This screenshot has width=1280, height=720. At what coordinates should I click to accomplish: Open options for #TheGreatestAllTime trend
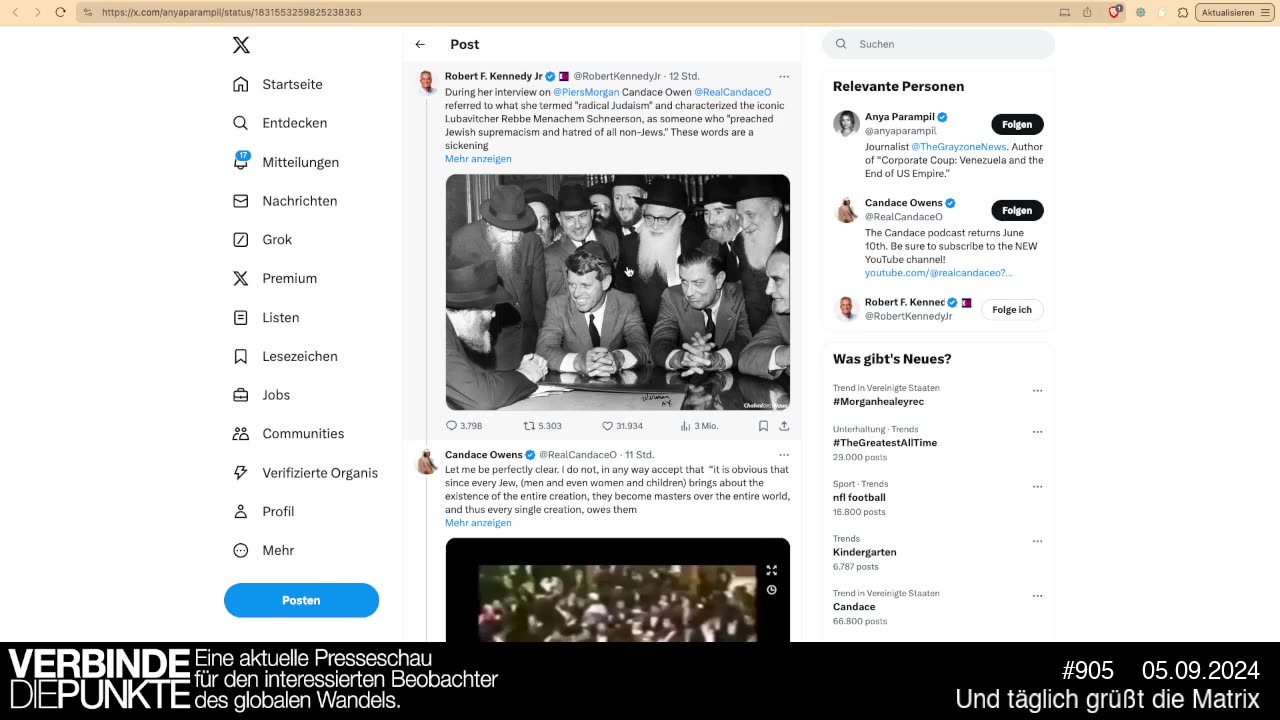click(x=1037, y=432)
